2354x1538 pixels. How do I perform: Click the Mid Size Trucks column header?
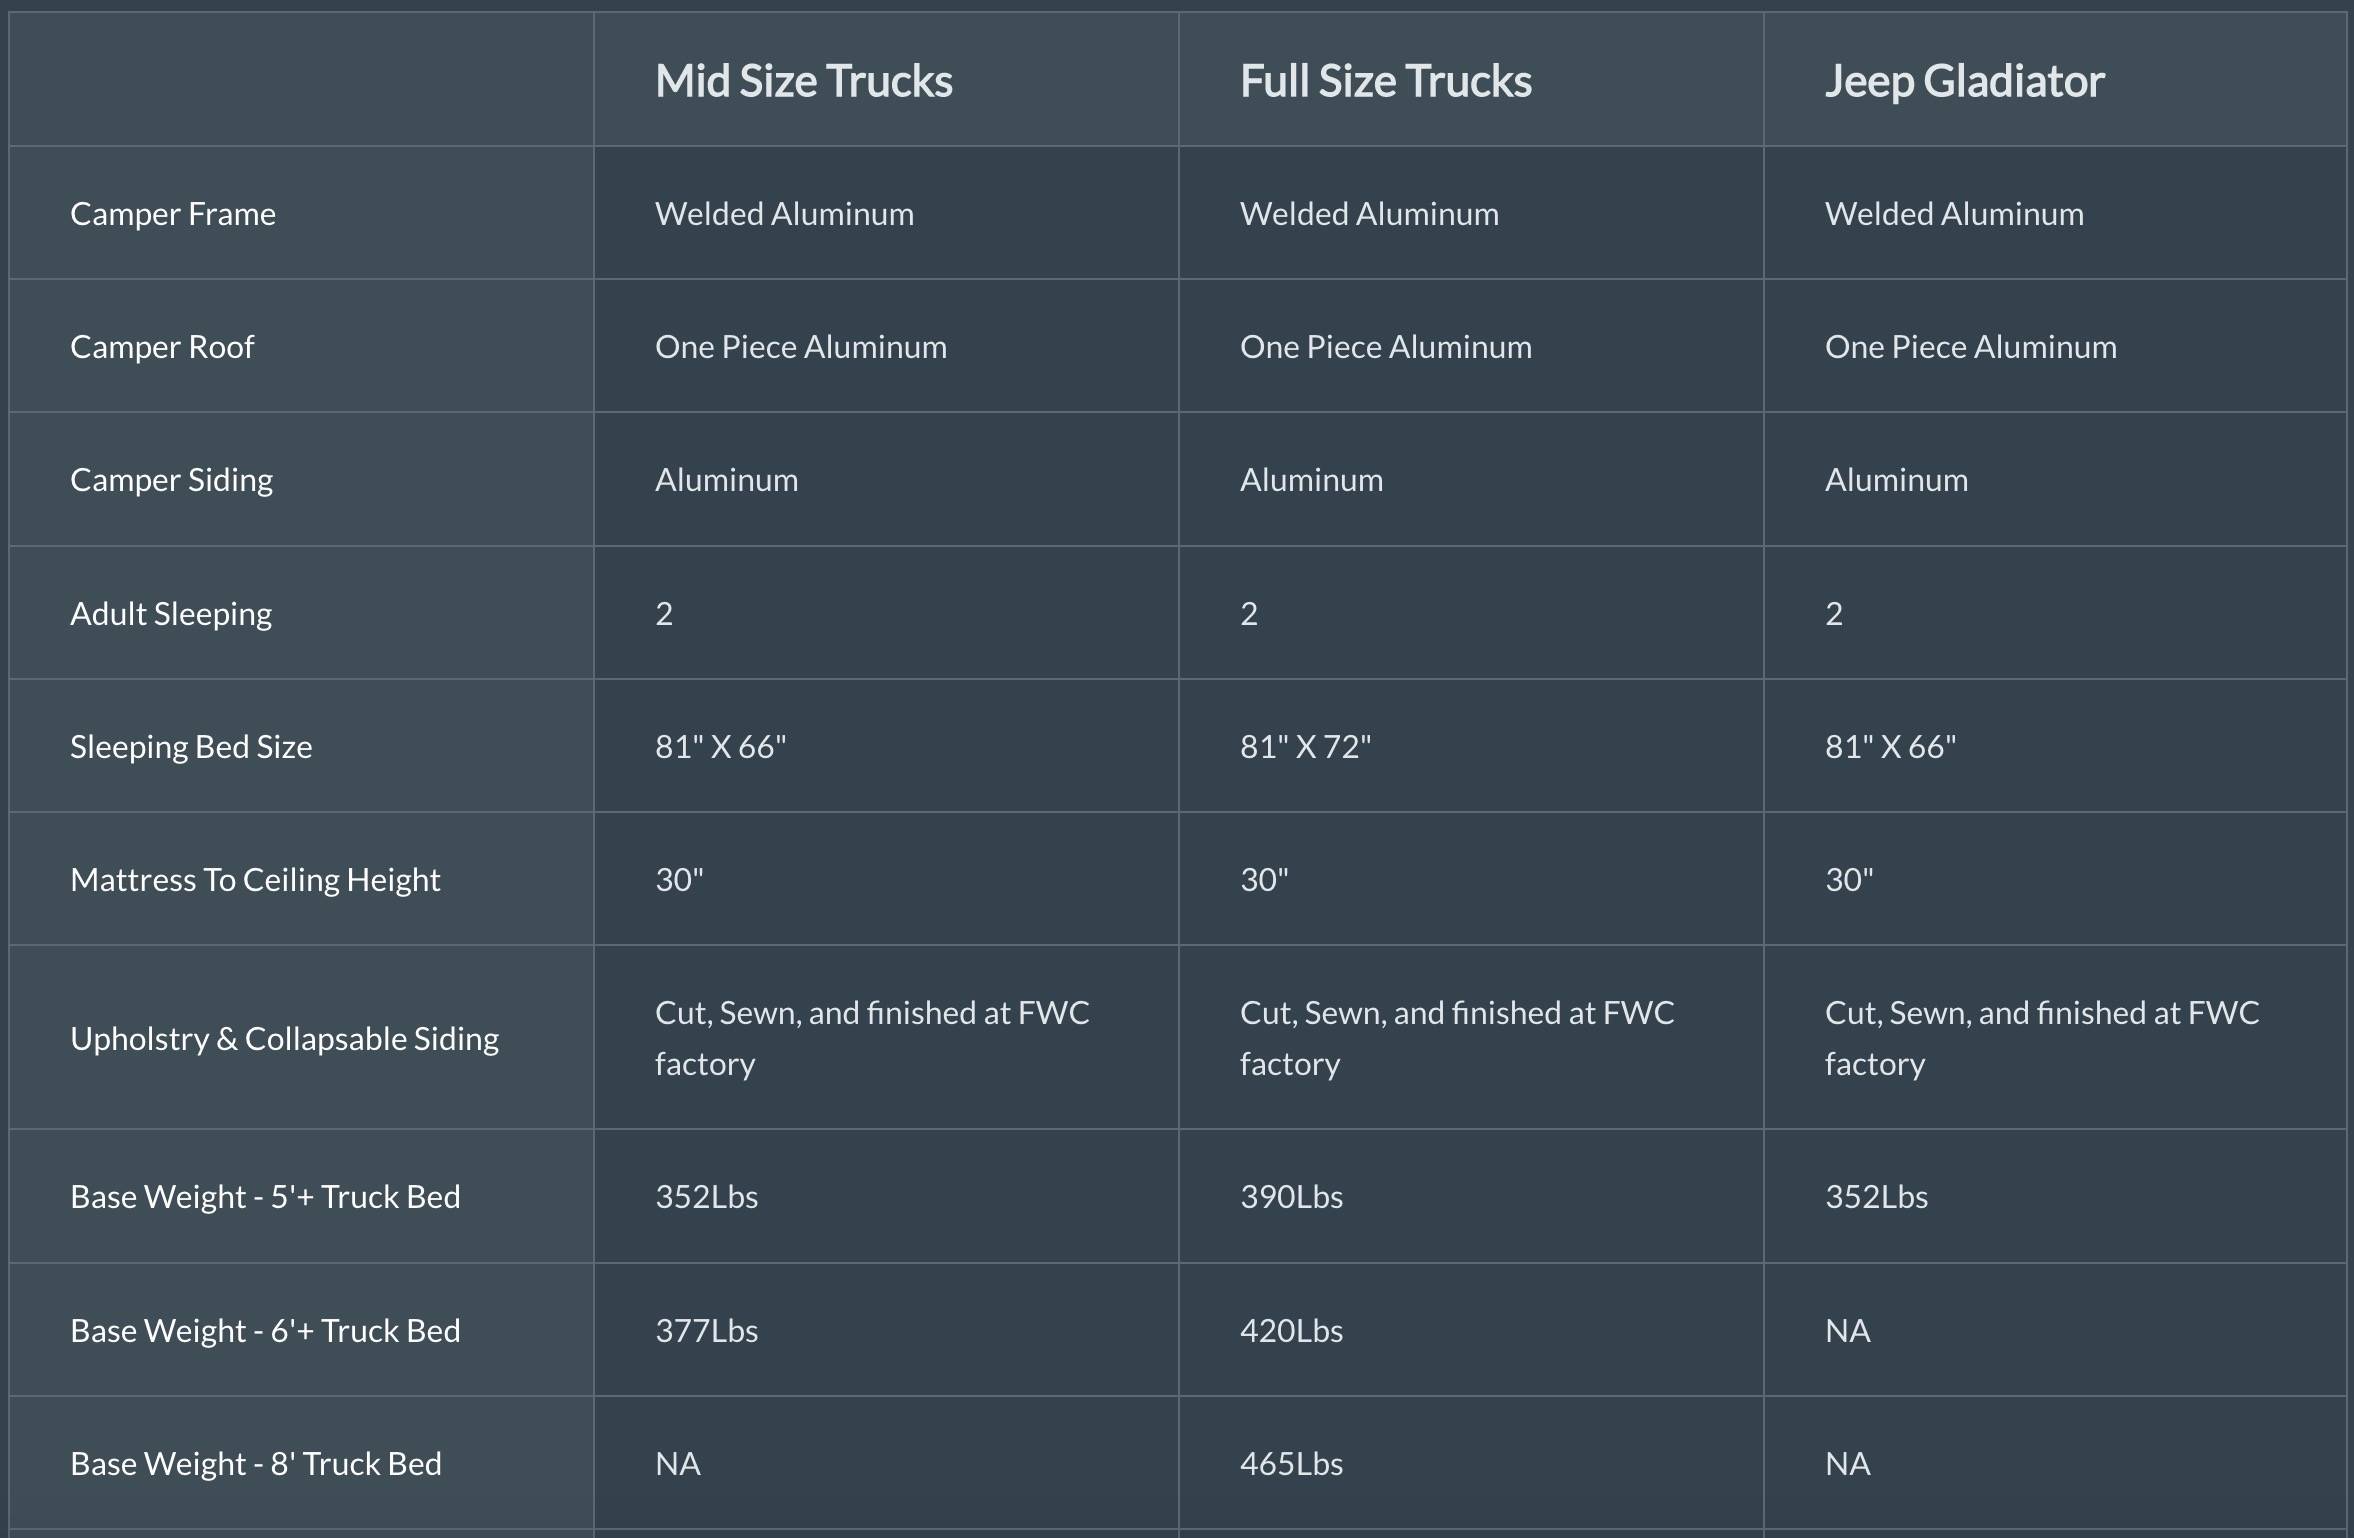(803, 81)
